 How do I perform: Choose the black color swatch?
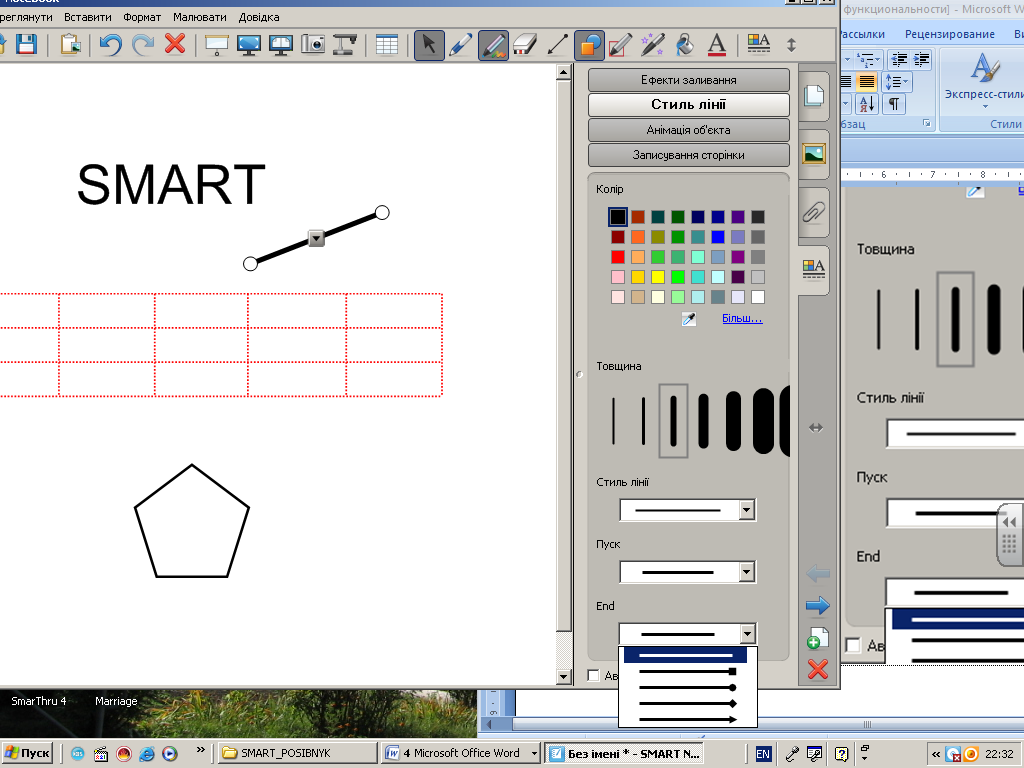(618, 217)
